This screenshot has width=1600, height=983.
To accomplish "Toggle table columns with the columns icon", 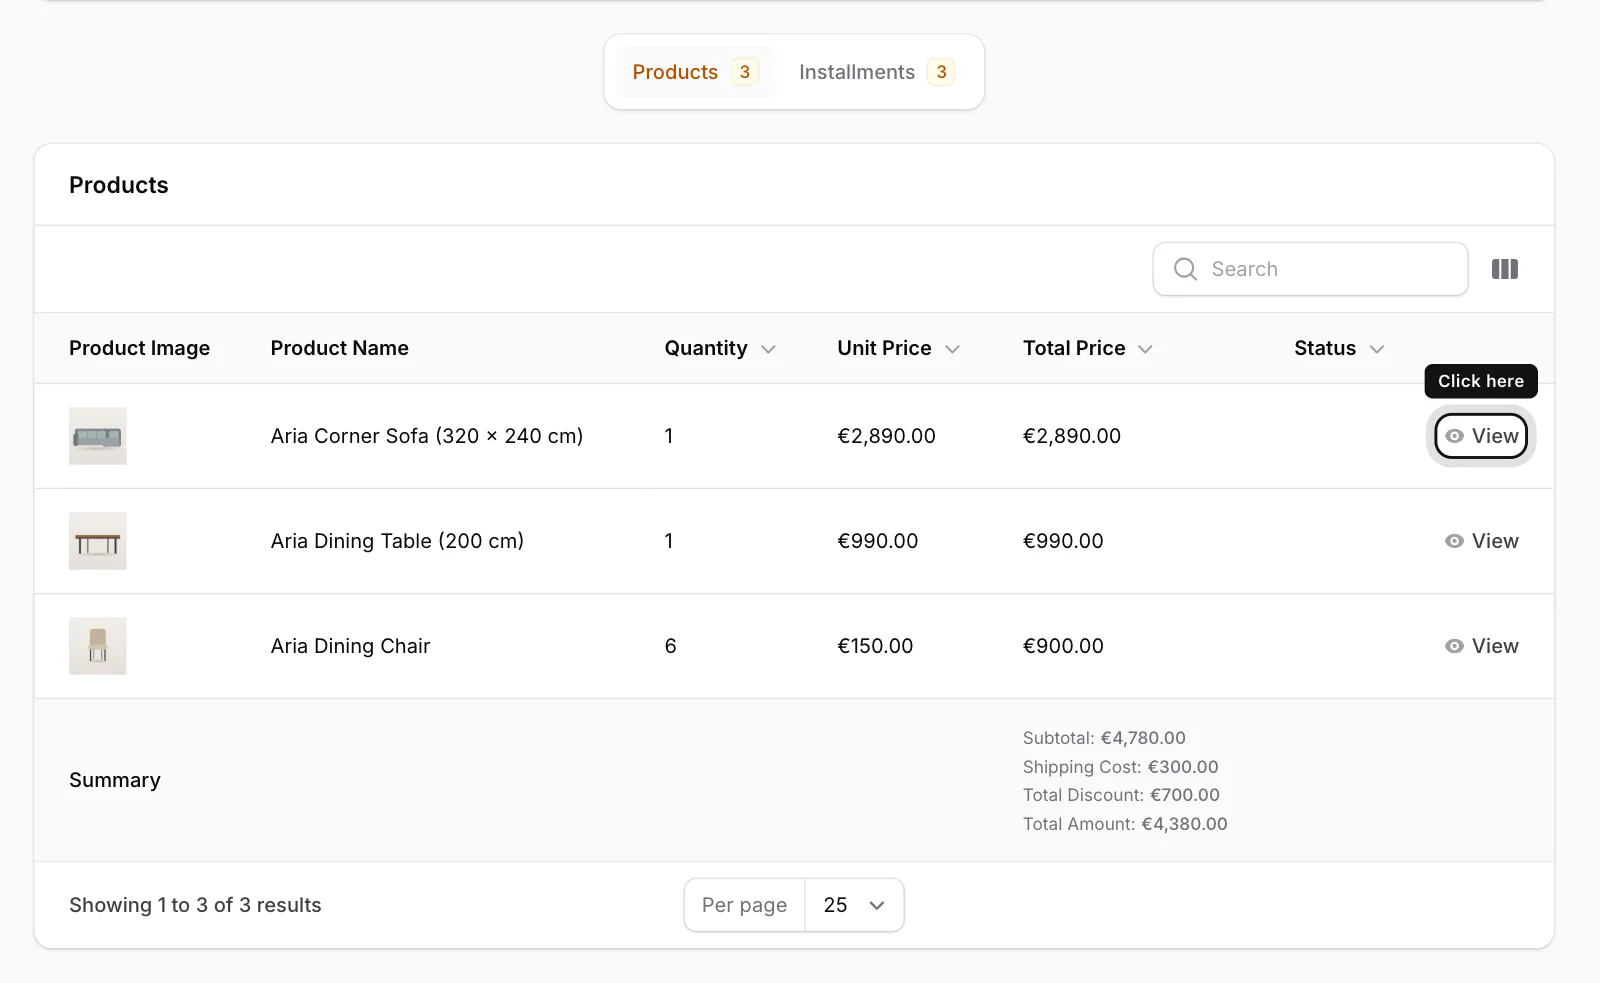I will click(1504, 269).
